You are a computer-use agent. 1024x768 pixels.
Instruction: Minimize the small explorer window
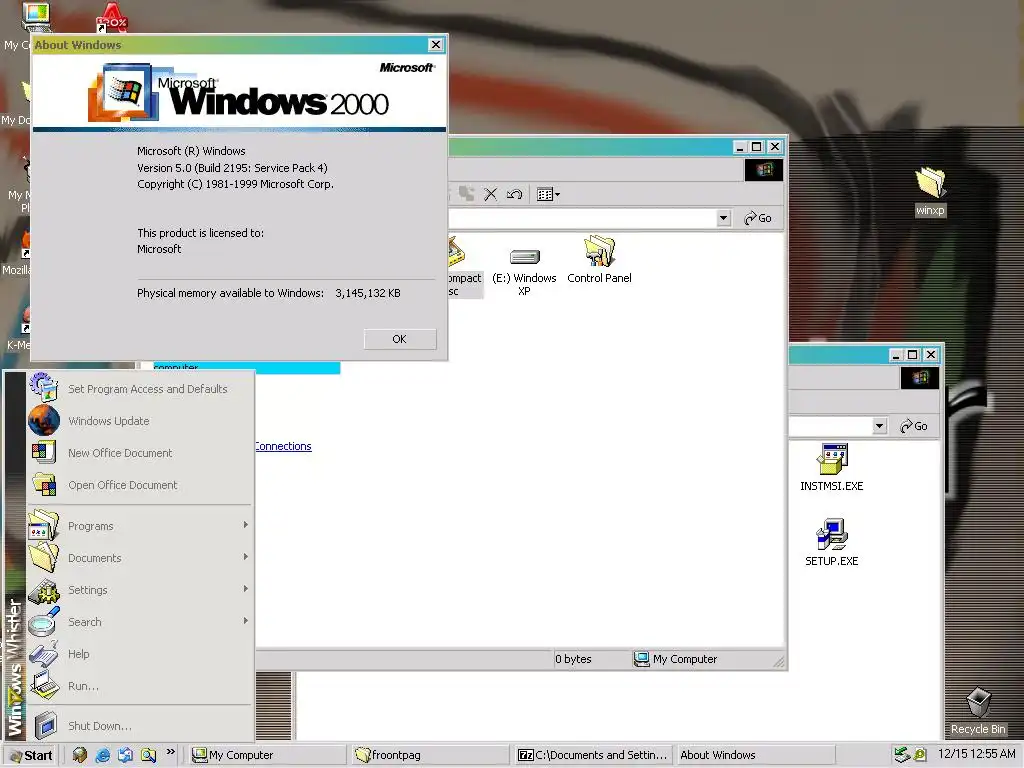[x=896, y=355]
